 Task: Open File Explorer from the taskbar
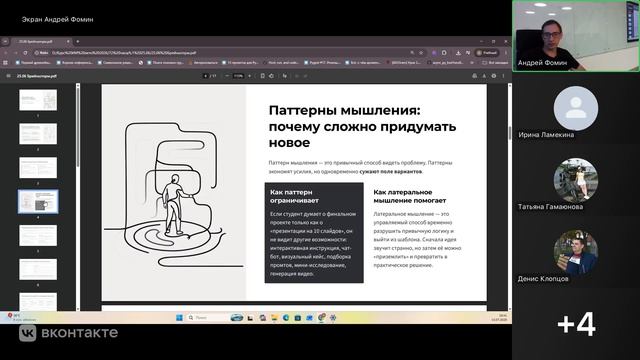pyautogui.click(x=274, y=318)
